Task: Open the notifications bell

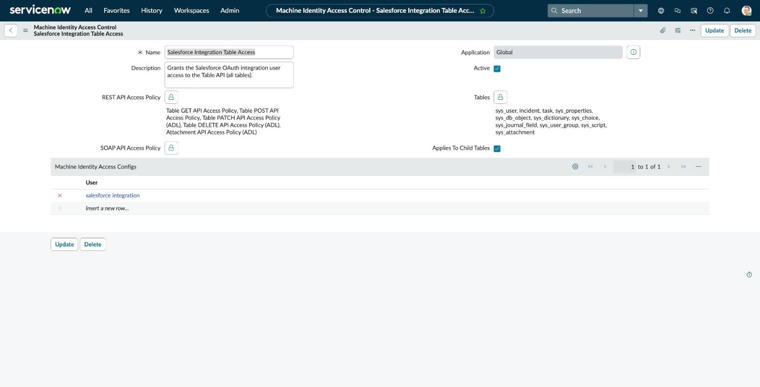Action: click(x=727, y=11)
